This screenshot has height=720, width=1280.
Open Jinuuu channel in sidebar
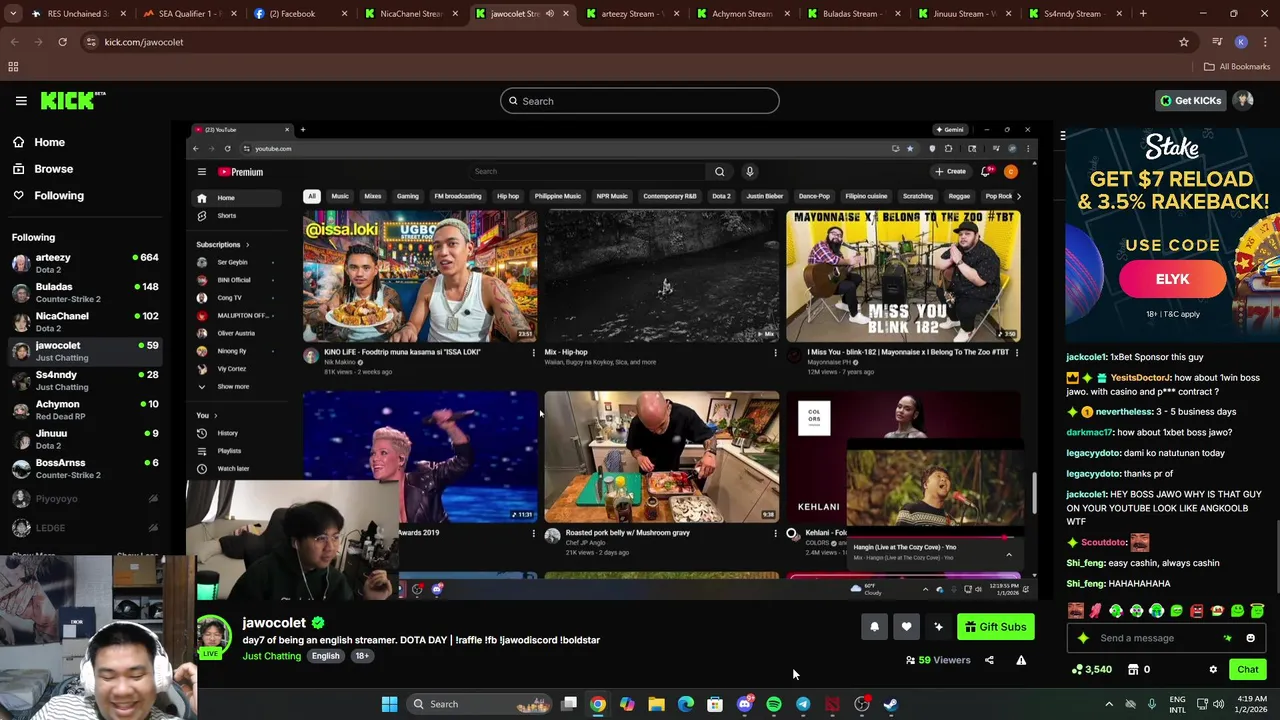point(85,438)
